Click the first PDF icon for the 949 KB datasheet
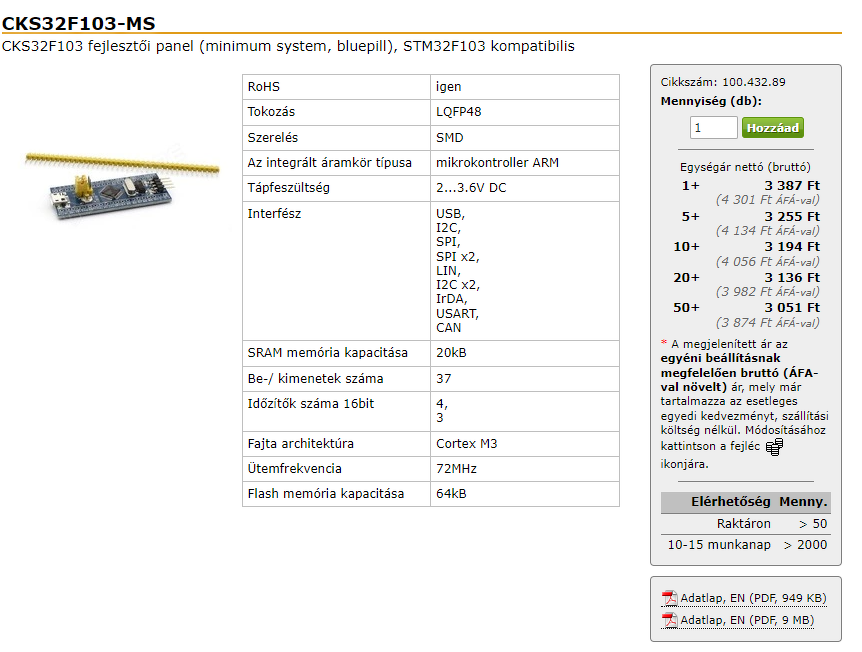Screen dimensions: 862x652 pyautogui.click(x=669, y=598)
